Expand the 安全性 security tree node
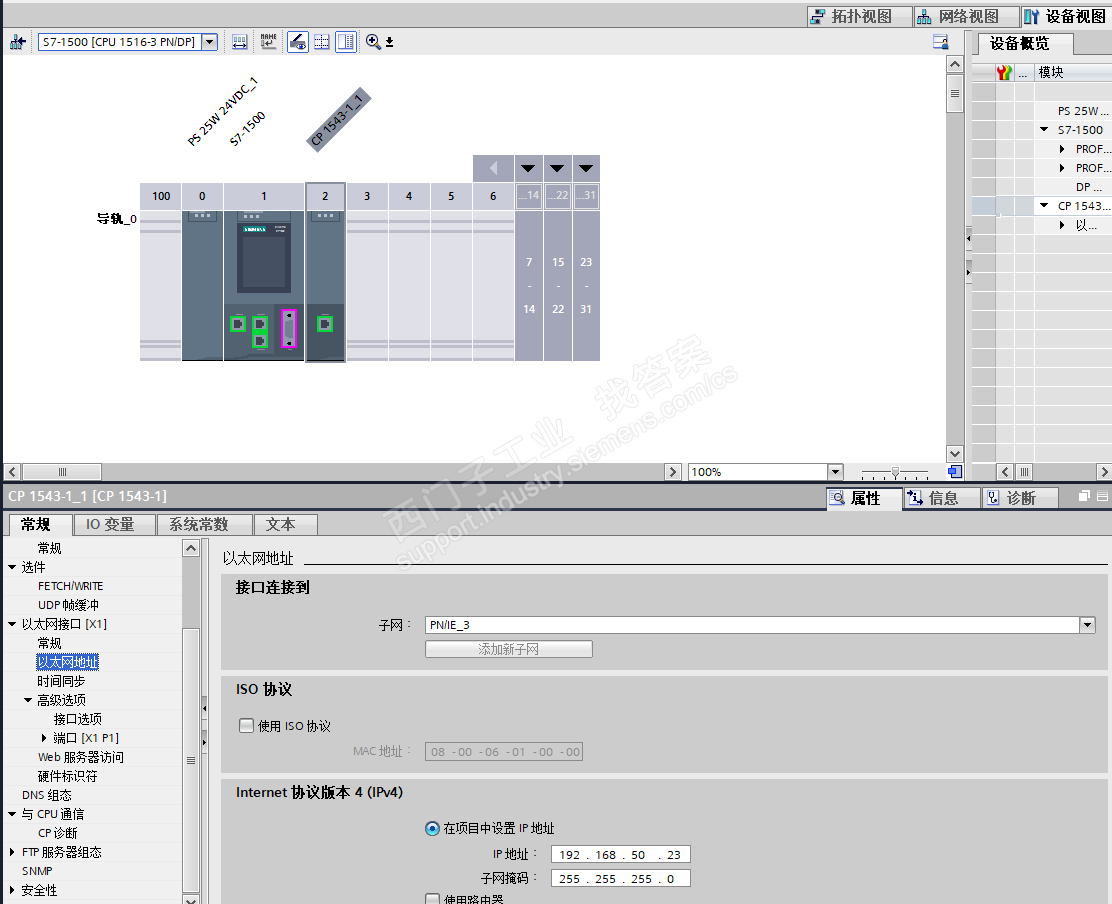This screenshot has width=1112, height=904. coord(12,890)
